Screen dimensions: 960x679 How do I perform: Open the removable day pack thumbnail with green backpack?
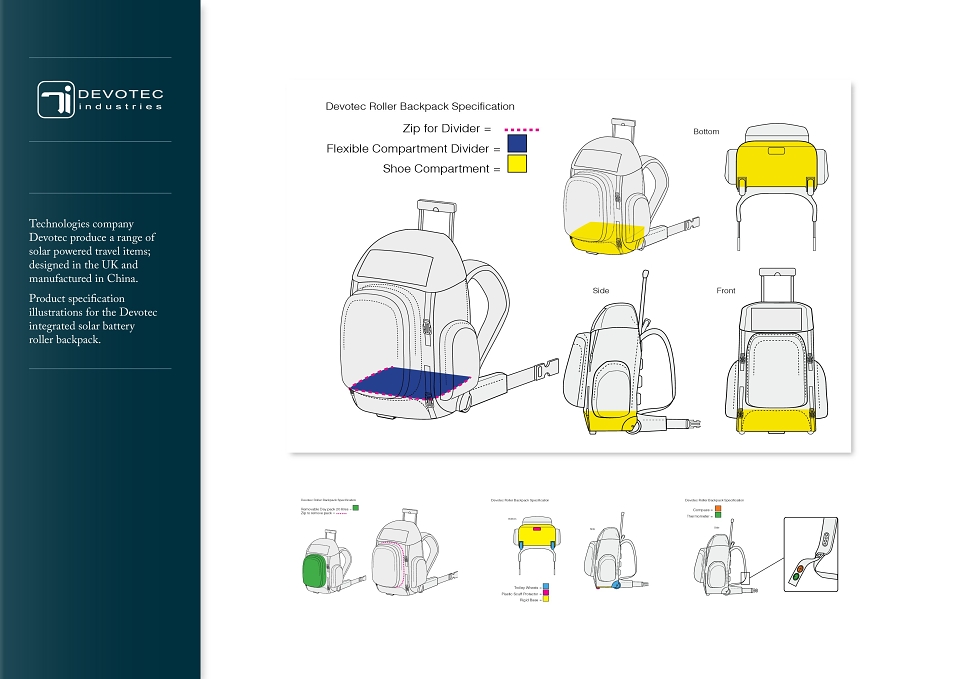380,547
